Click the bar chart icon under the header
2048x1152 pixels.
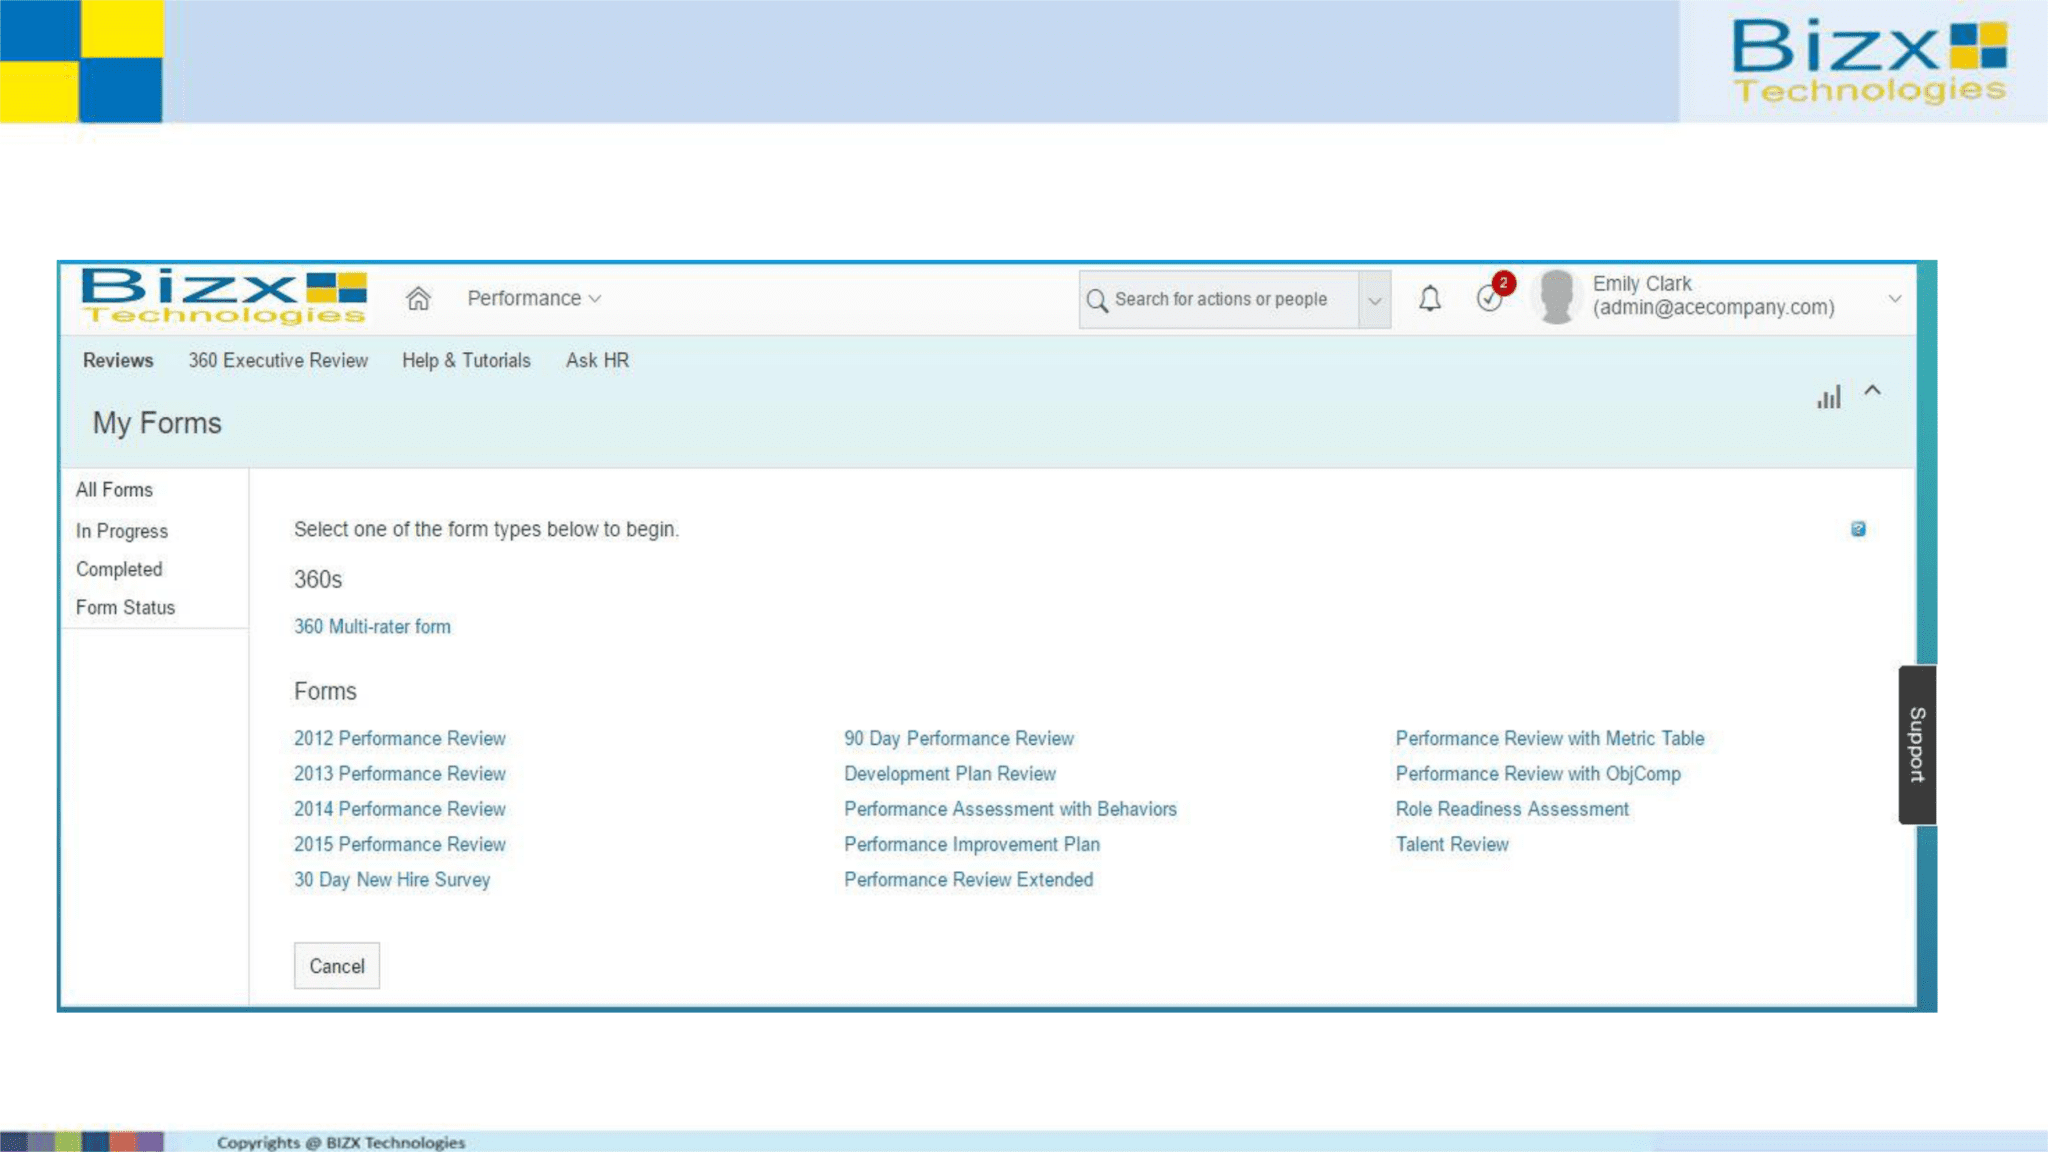click(1828, 397)
